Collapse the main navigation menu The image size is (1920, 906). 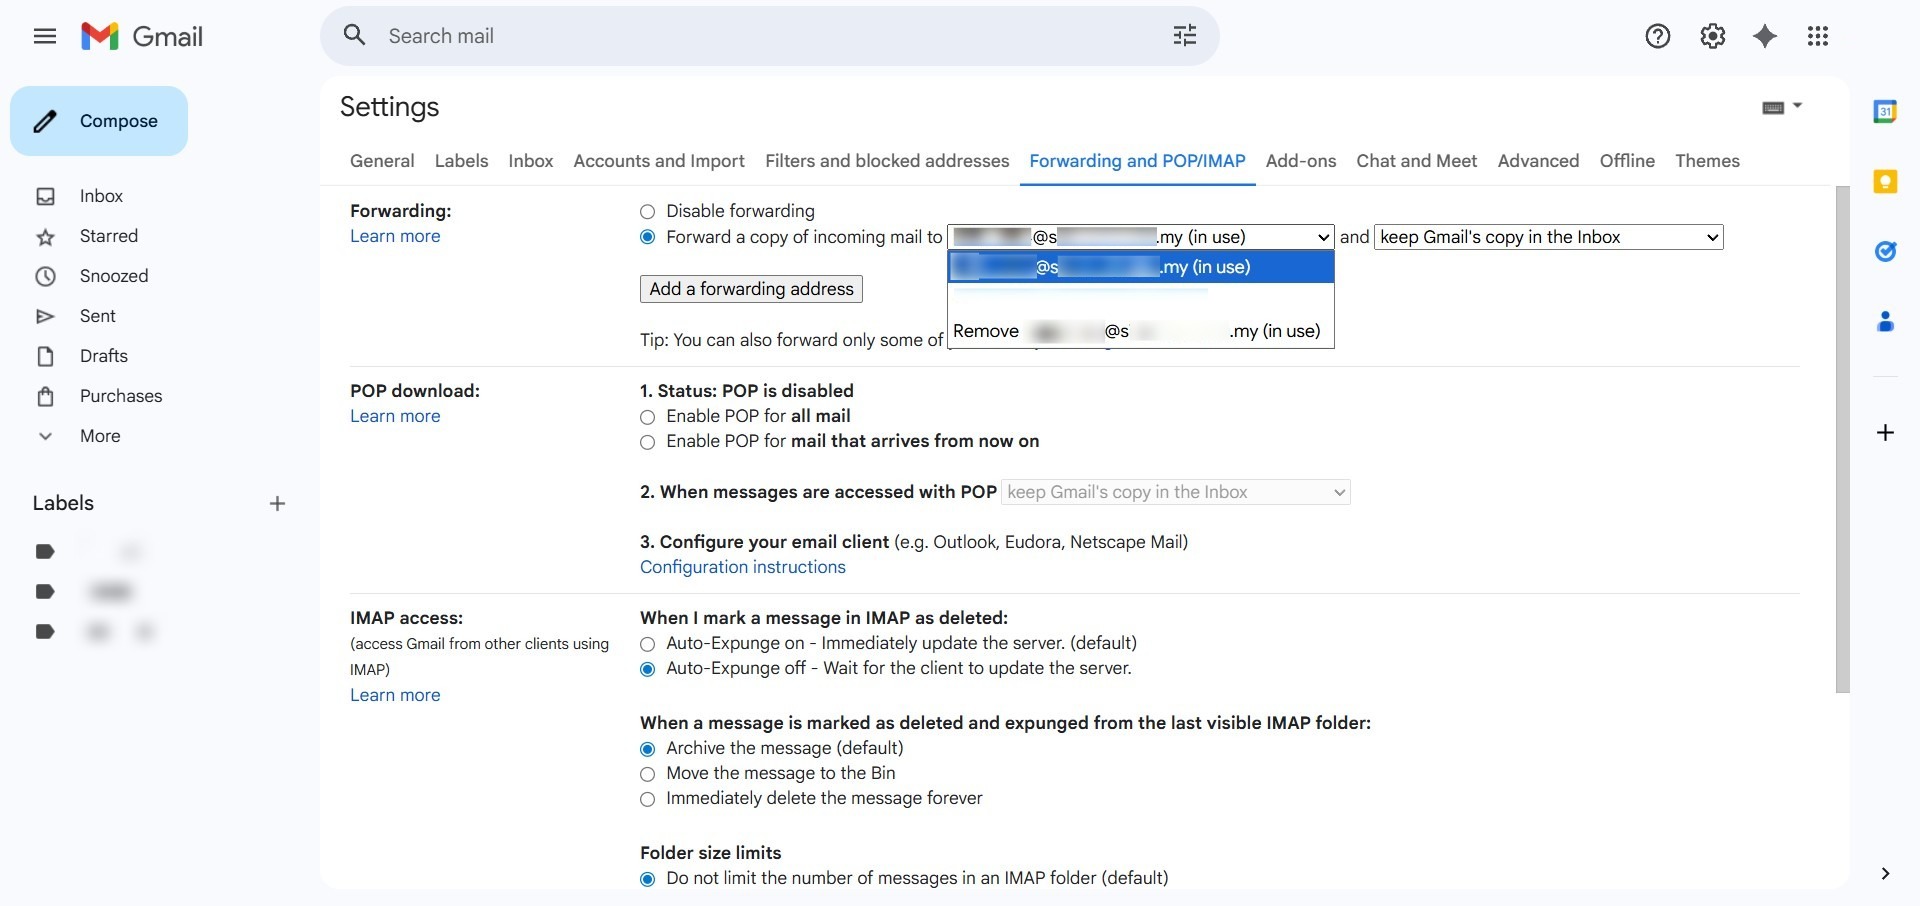point(45,36)
